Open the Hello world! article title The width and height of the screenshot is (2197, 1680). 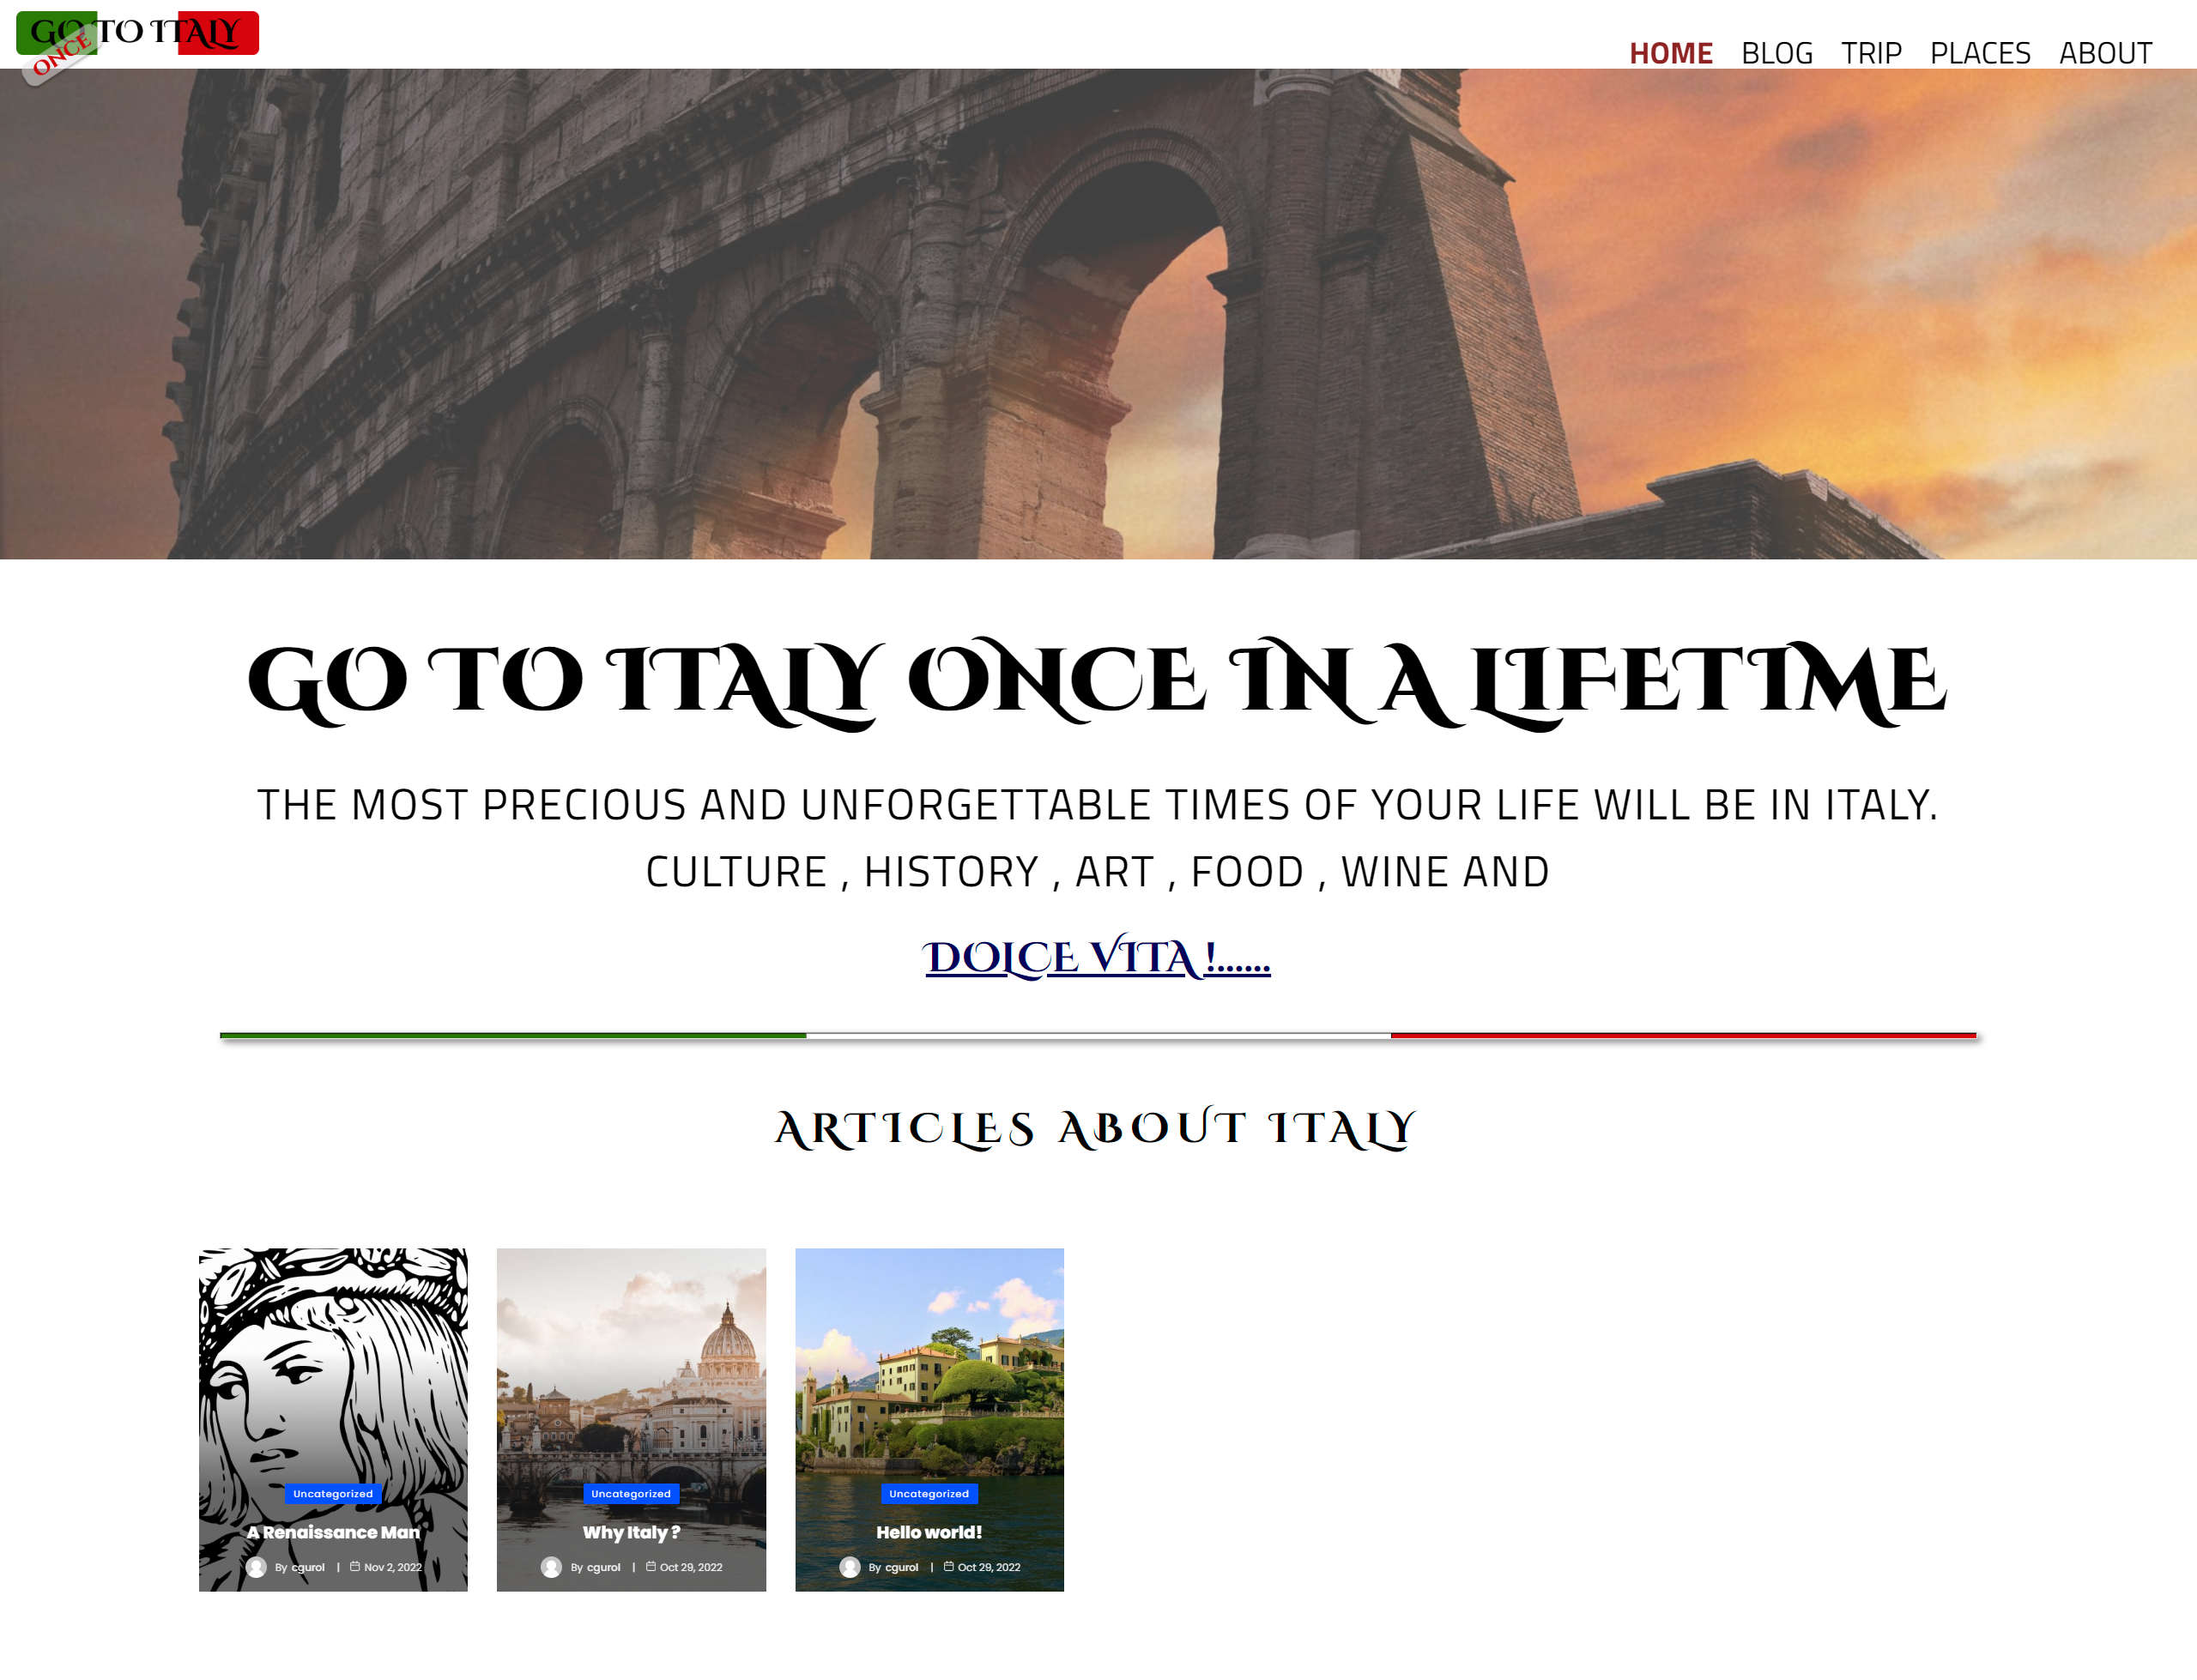(x=929, y=1532)
